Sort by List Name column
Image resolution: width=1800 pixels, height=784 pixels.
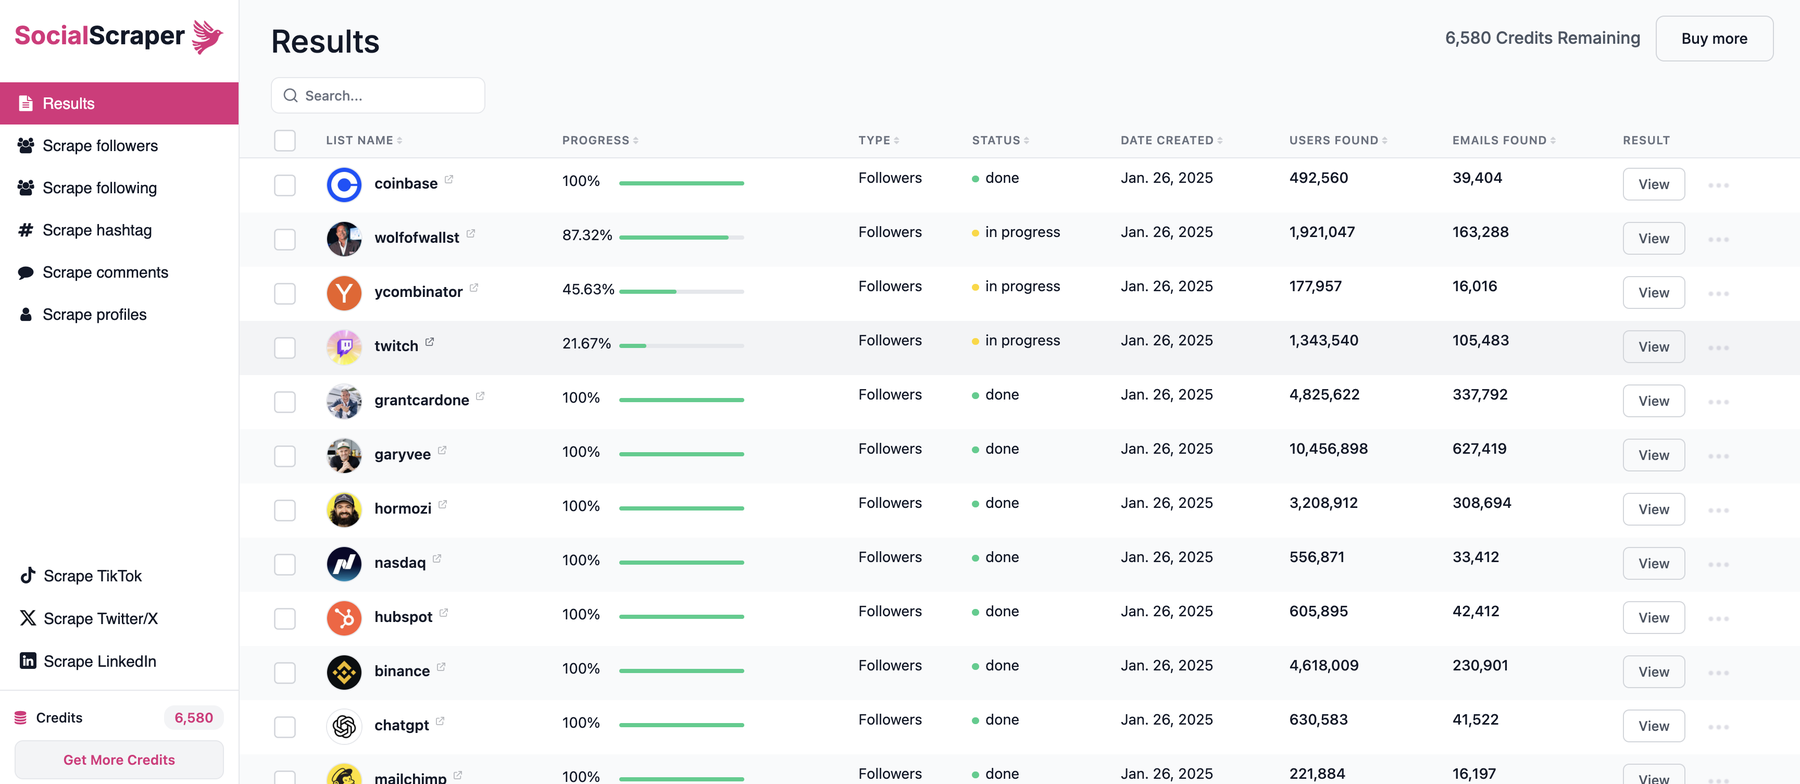point(364,140)
